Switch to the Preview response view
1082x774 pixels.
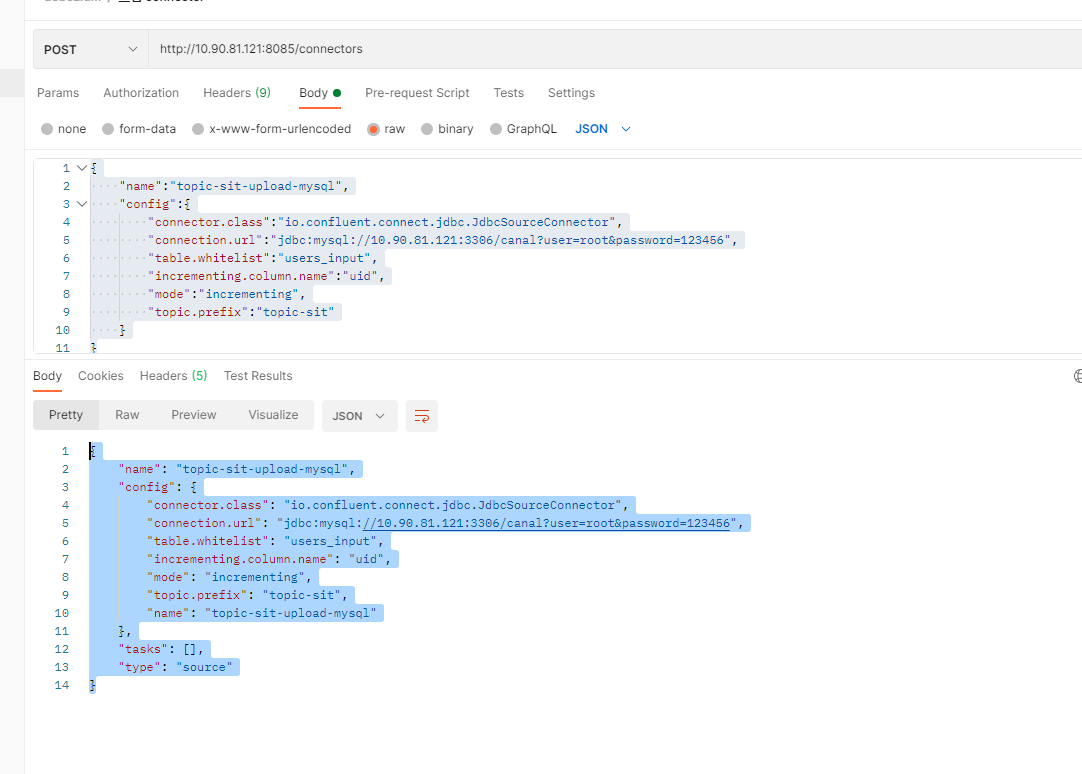pos(193,415)
